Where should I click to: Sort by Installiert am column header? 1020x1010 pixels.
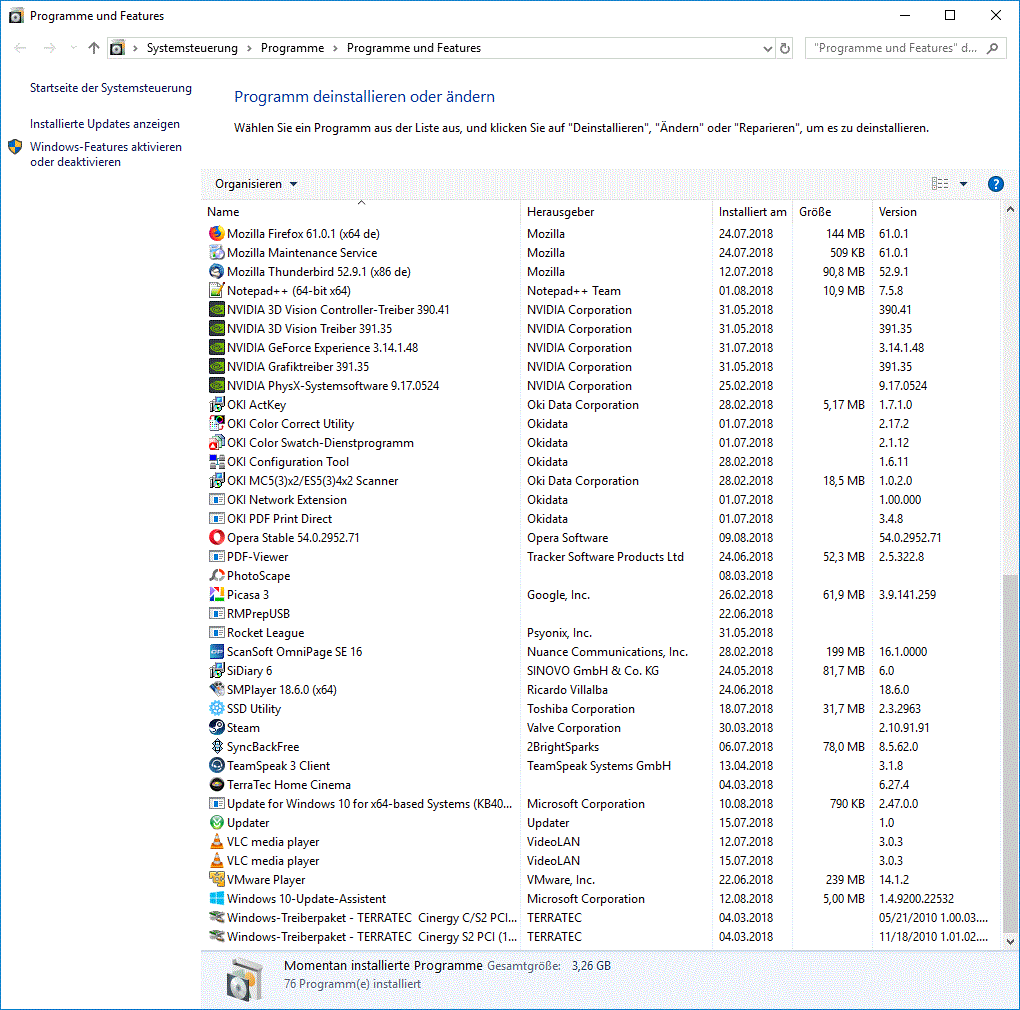pos(752,211)
